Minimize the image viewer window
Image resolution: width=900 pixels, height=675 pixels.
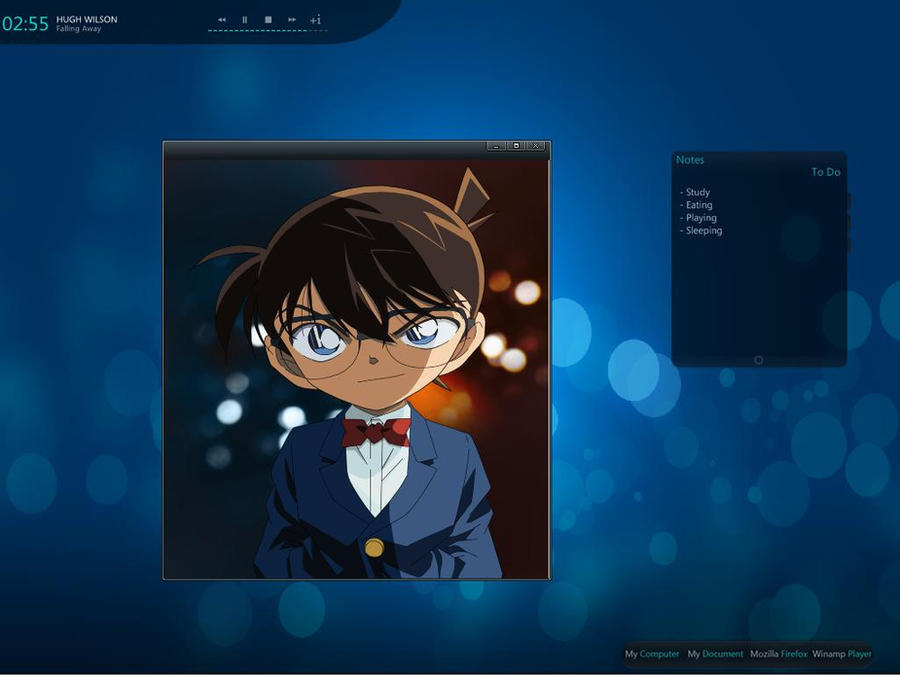(x=496, y=146)
